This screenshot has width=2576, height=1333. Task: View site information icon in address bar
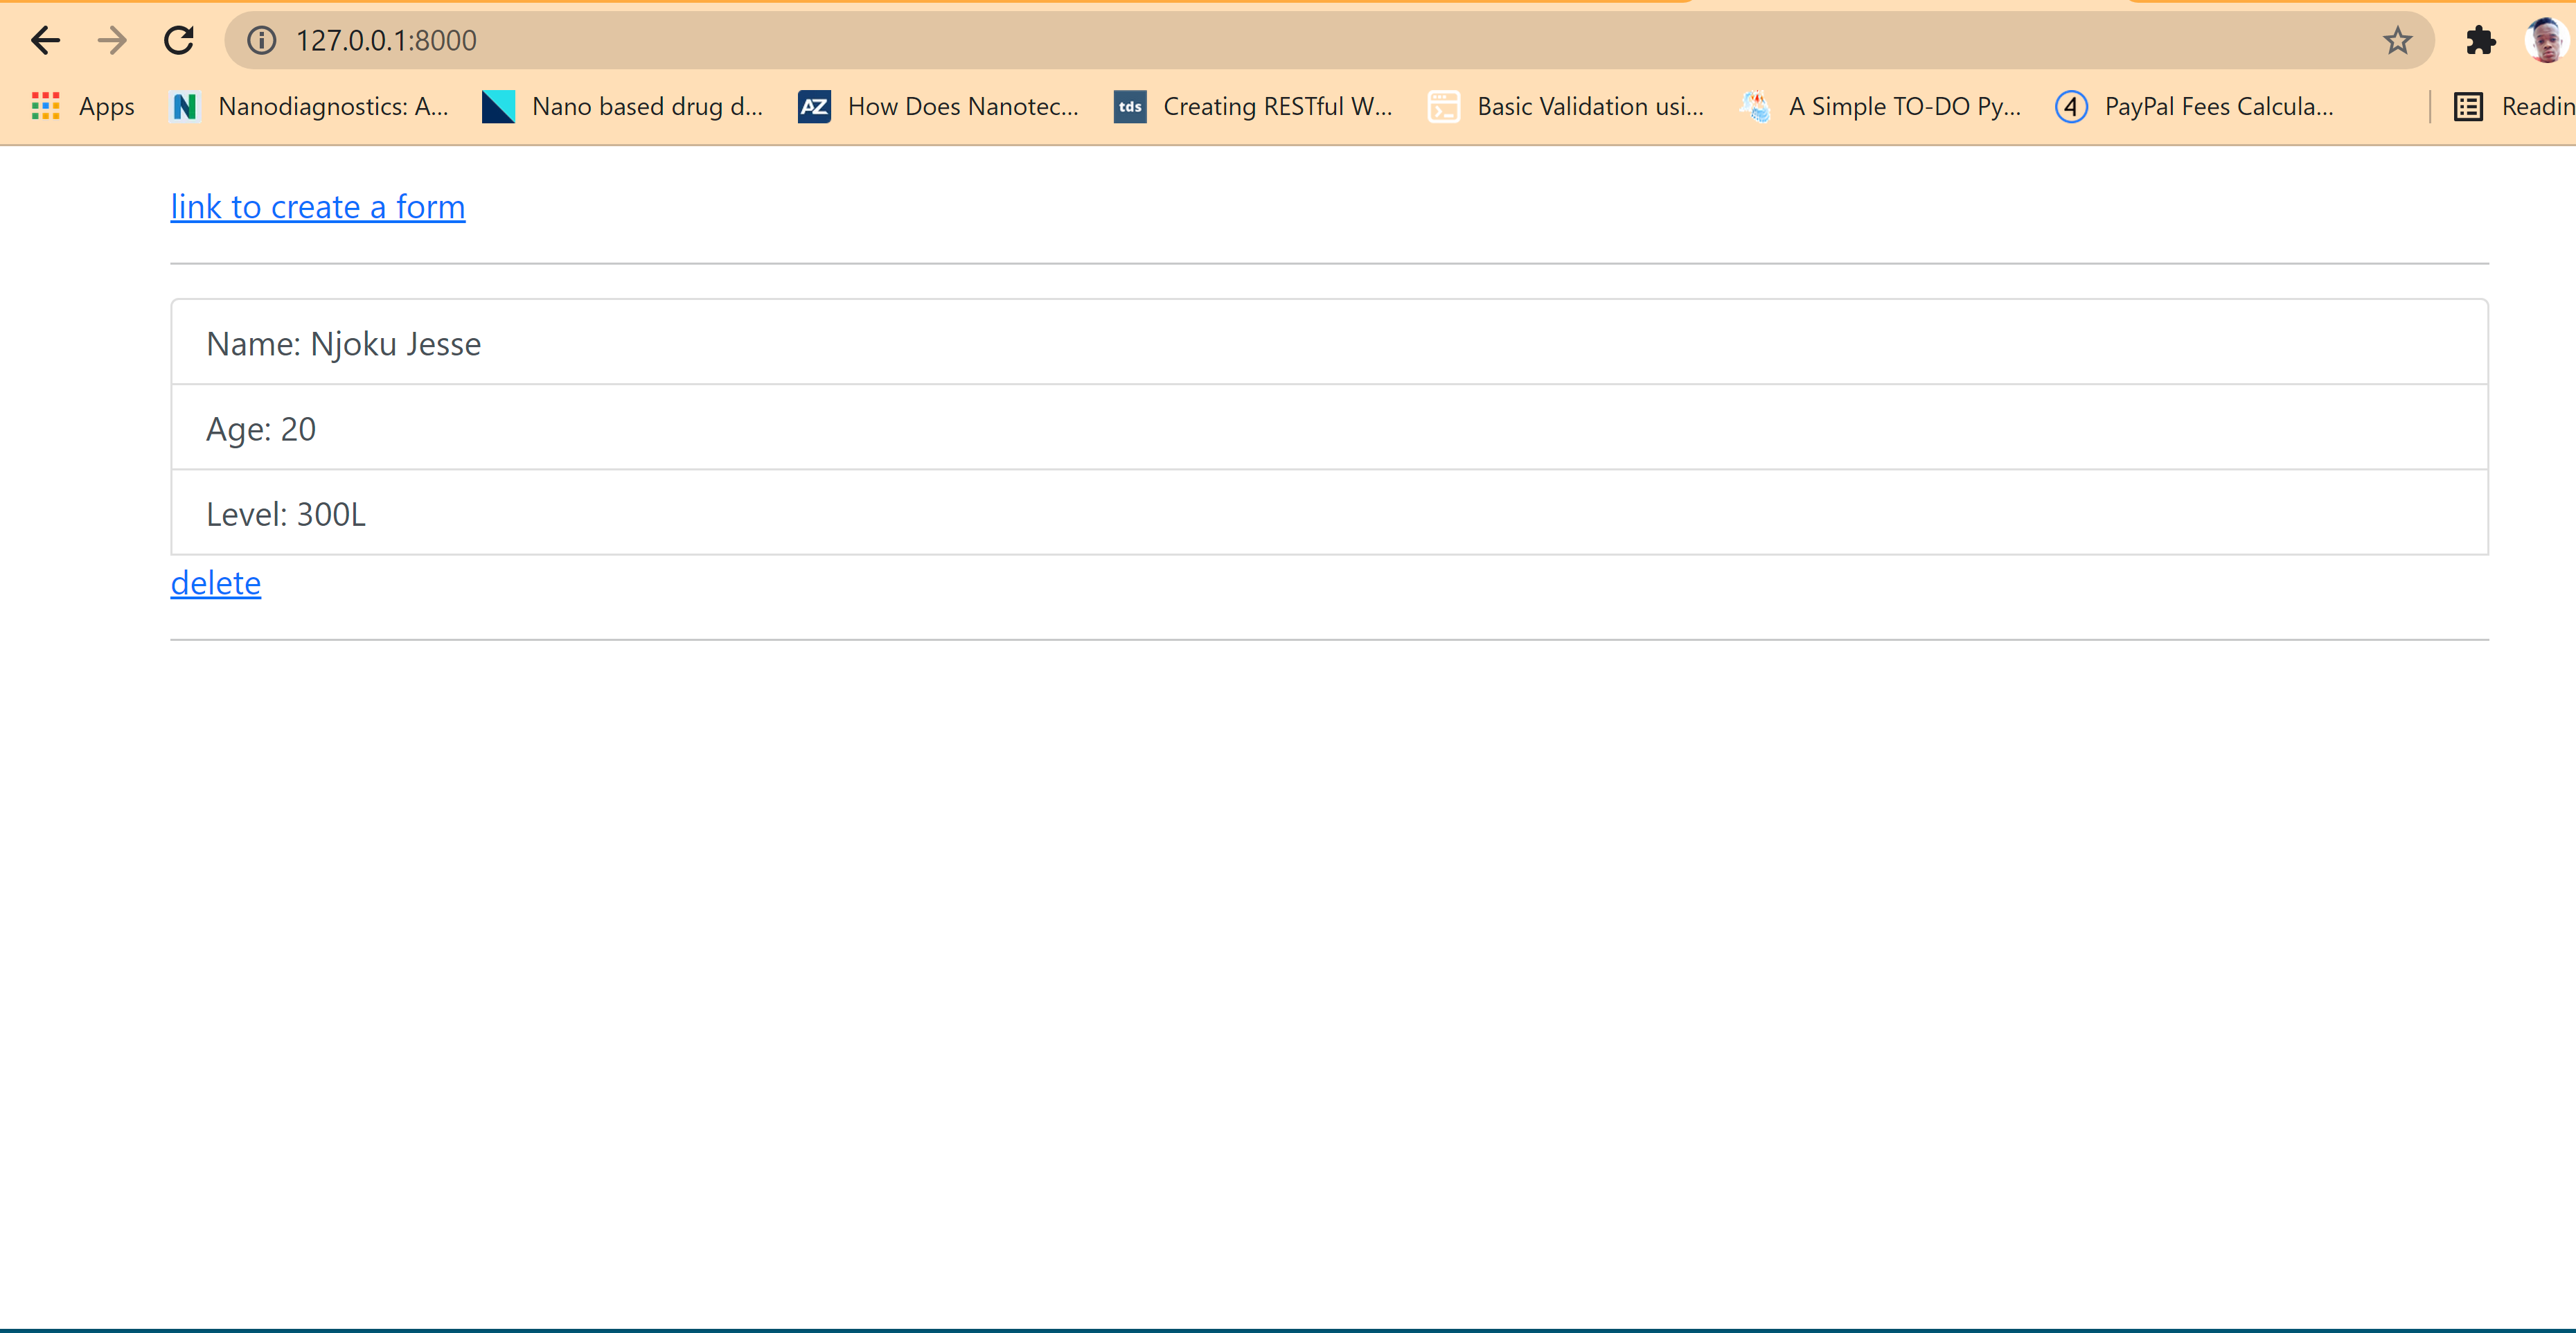pos(262,40)
